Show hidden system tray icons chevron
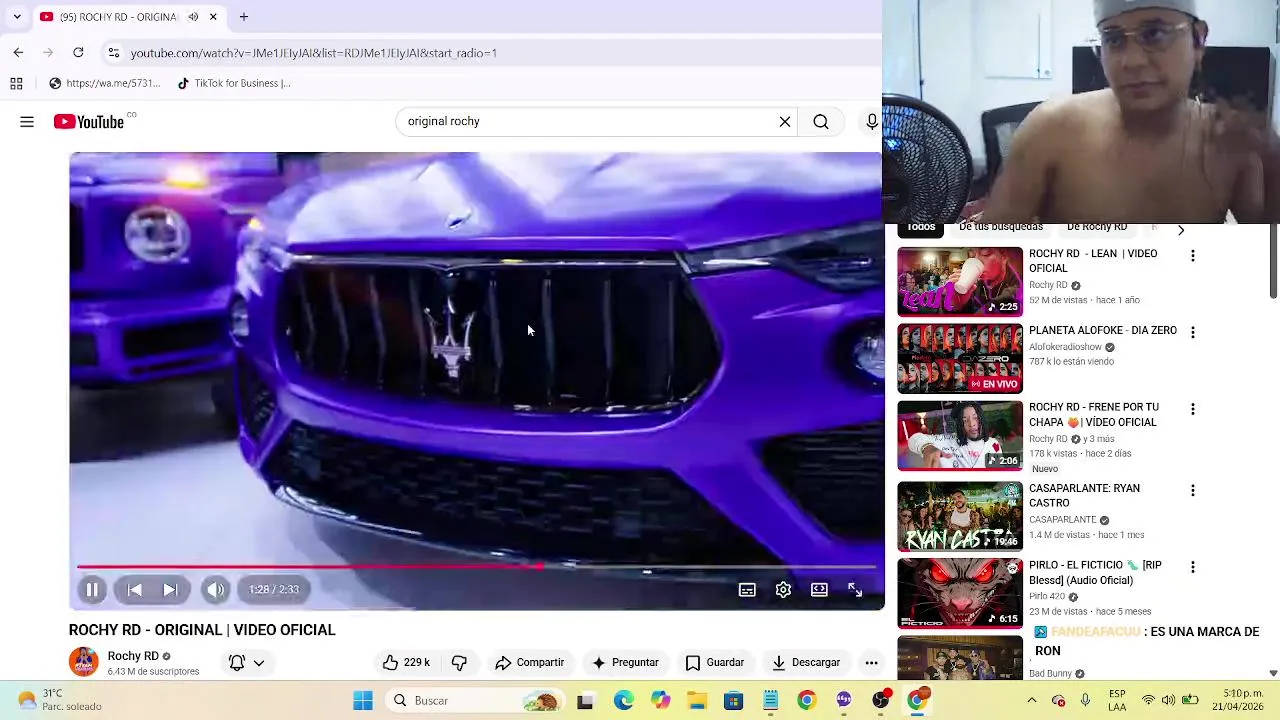 tap(1032, 700)
